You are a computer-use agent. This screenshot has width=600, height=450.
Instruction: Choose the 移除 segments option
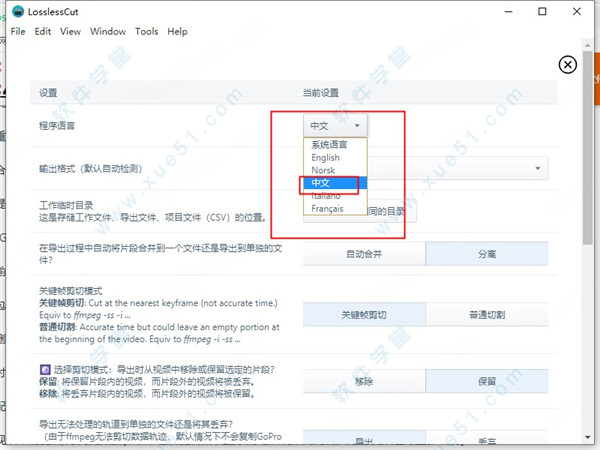tap(364, 381)
